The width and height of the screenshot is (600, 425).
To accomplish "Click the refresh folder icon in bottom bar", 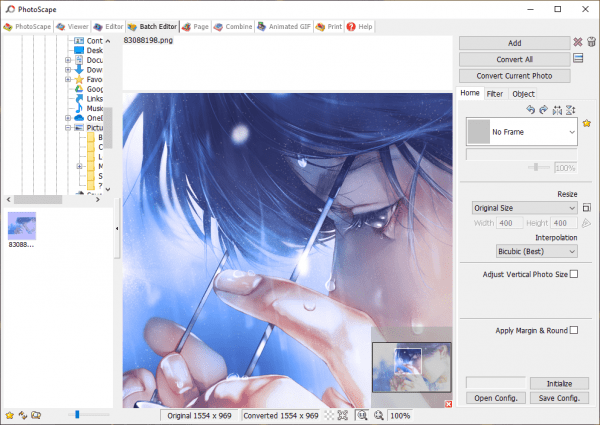I will (23, 415).
